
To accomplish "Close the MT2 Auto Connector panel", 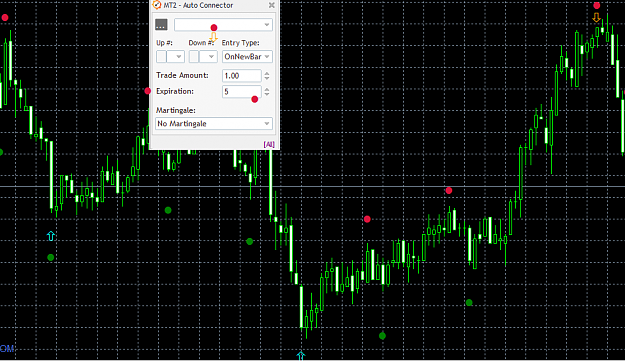I will point(271,5).
